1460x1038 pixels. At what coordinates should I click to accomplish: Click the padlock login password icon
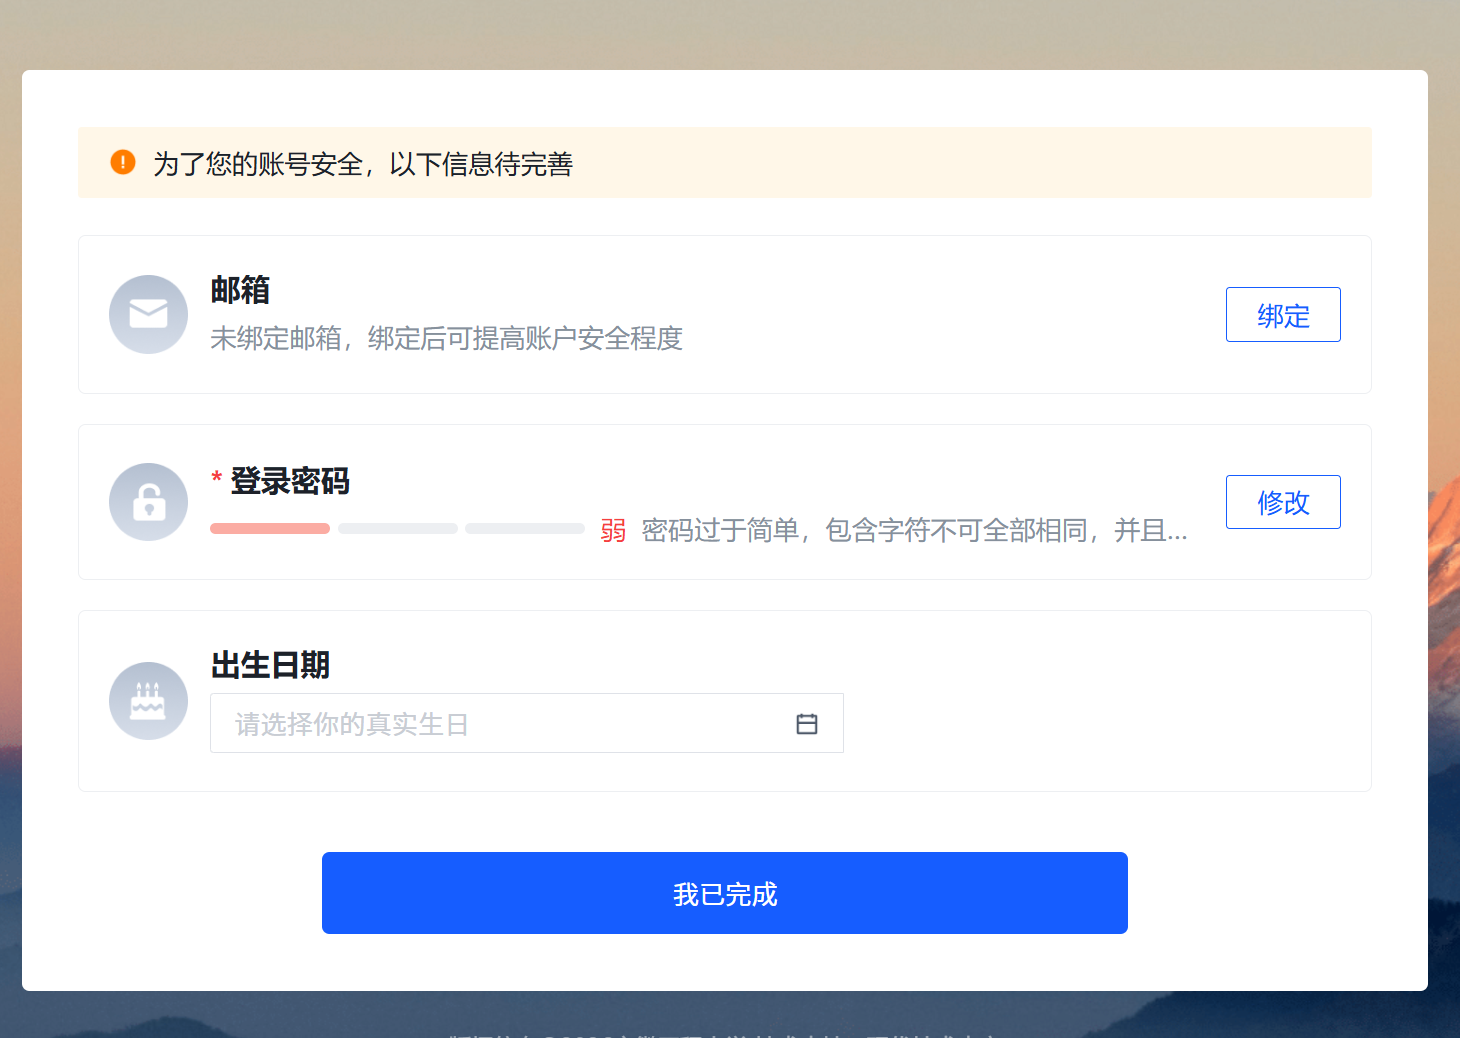148,502
